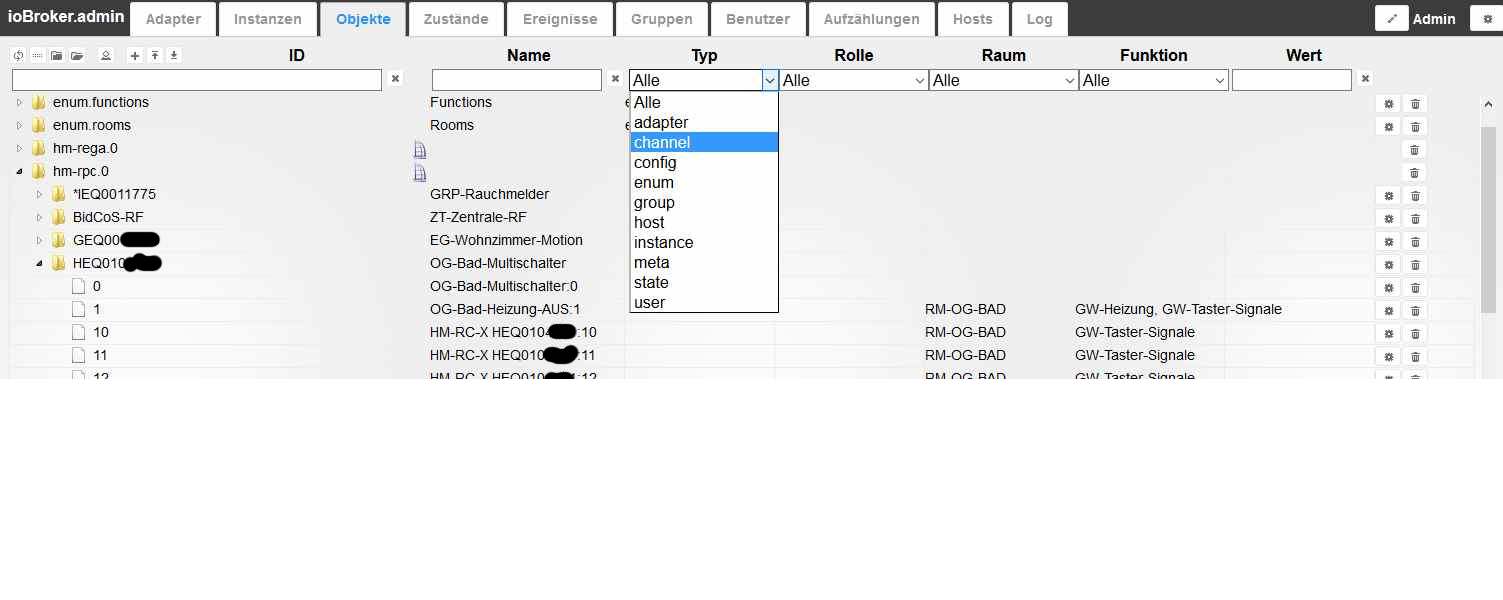Click the upload objects arrow icon
The image size is (1503, 600).
(x=155, y=56)
